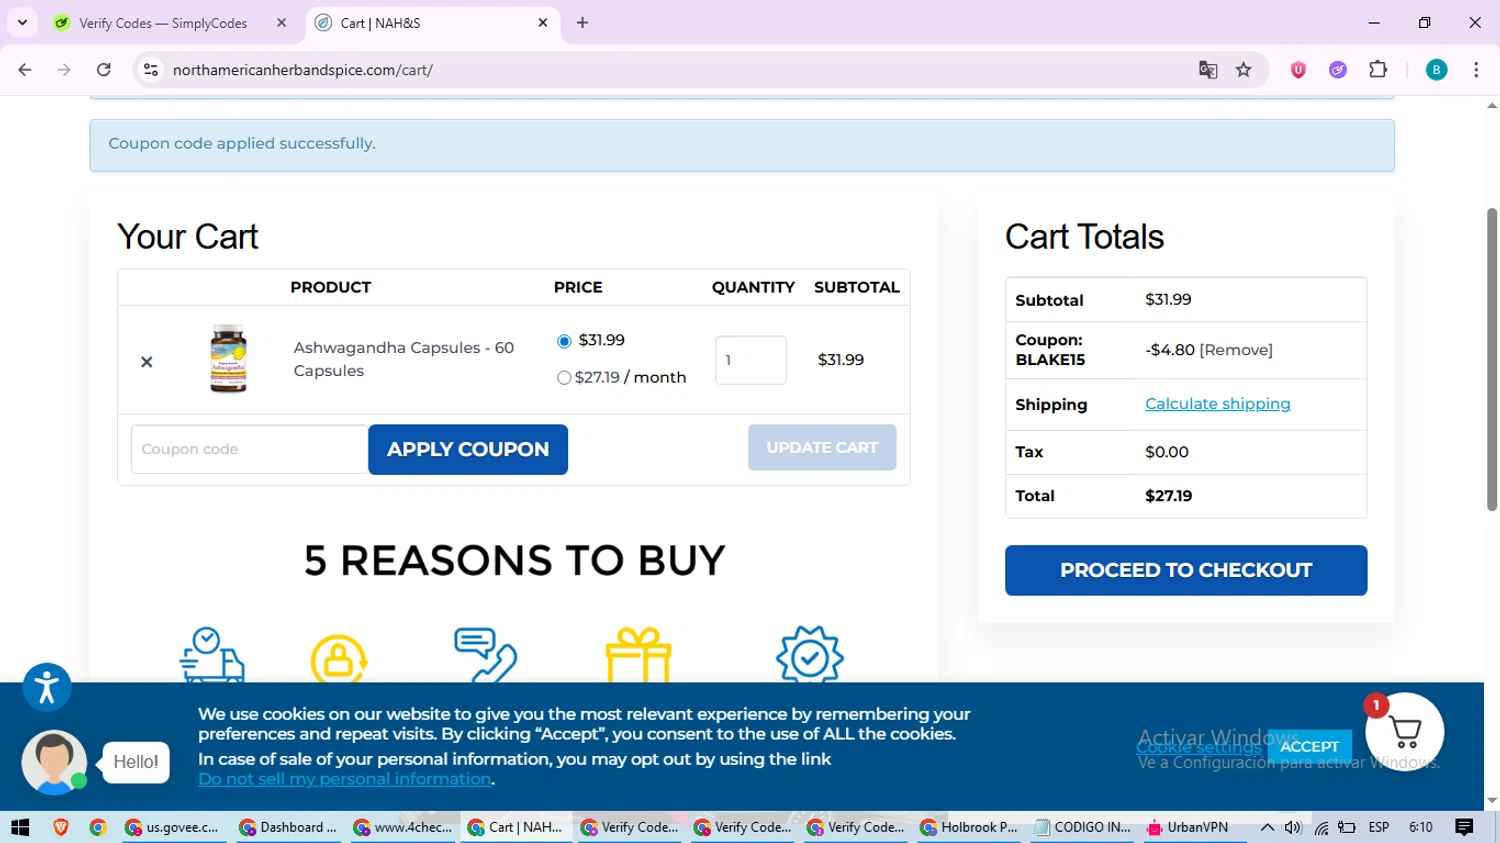Show hidden system tray icons
Viewport: 1500px width, 843px height.
pyautogui.click(x=1267, y=827)
